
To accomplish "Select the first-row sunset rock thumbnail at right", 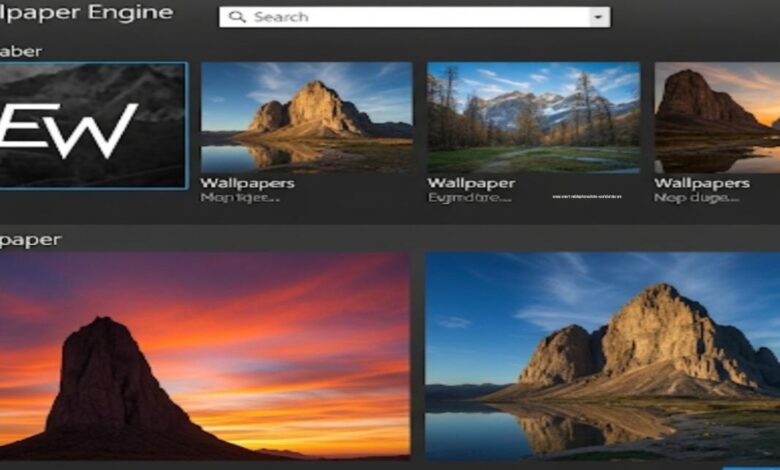I will pyautogui.click(x=717, y=117).
